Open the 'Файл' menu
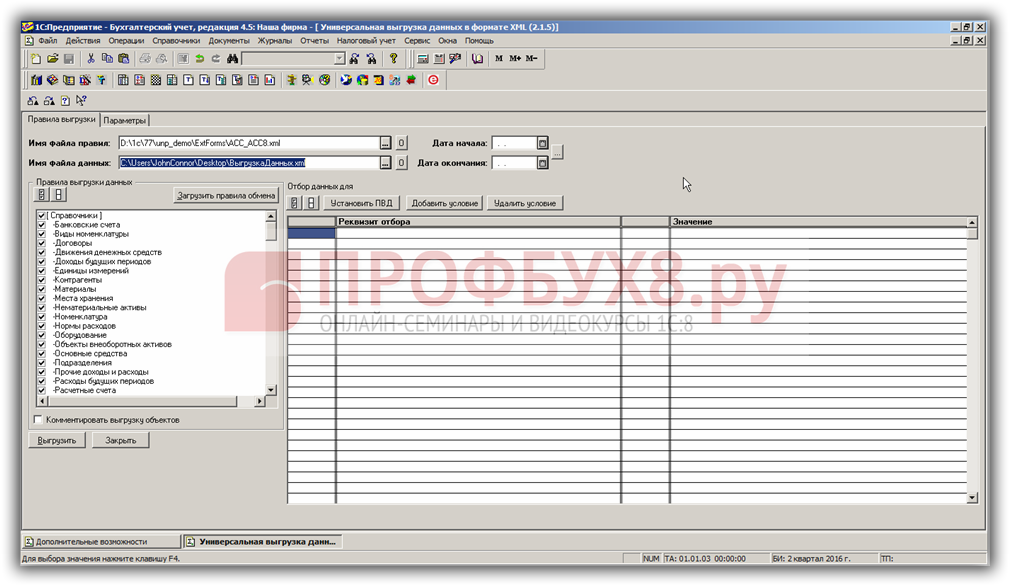The width and height of the screenshot is (1010, 586). pos(48,41)
